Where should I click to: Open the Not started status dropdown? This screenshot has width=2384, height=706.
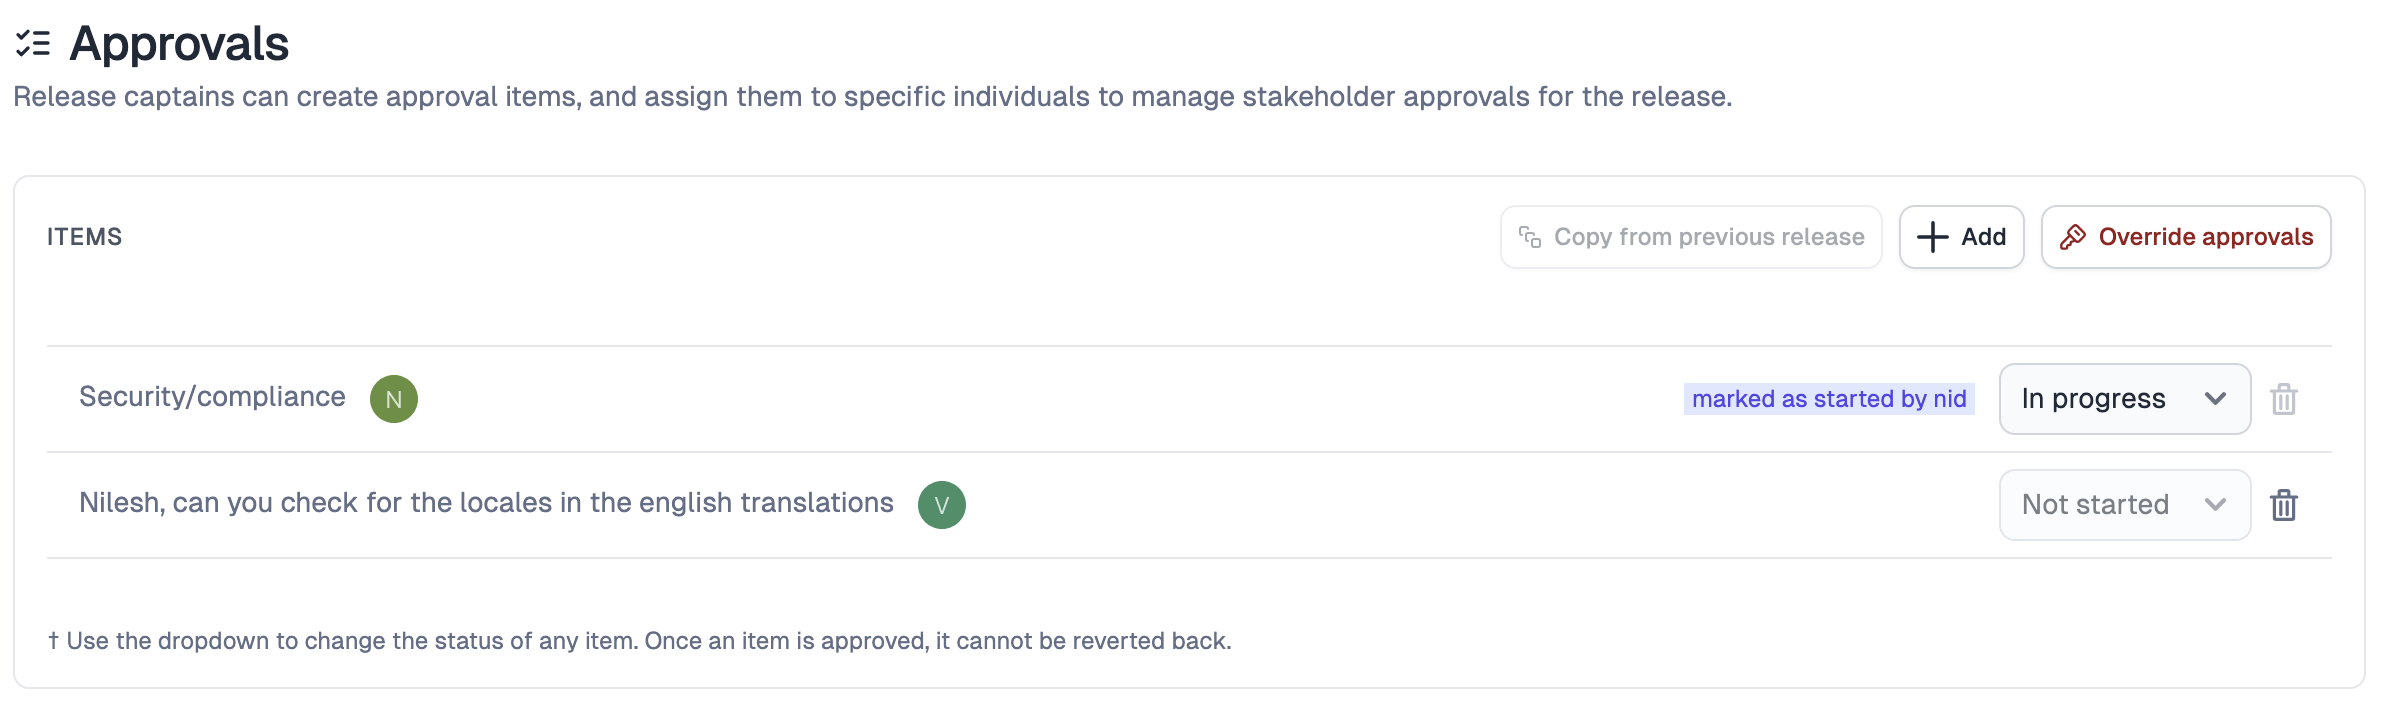pos(2125,505)
